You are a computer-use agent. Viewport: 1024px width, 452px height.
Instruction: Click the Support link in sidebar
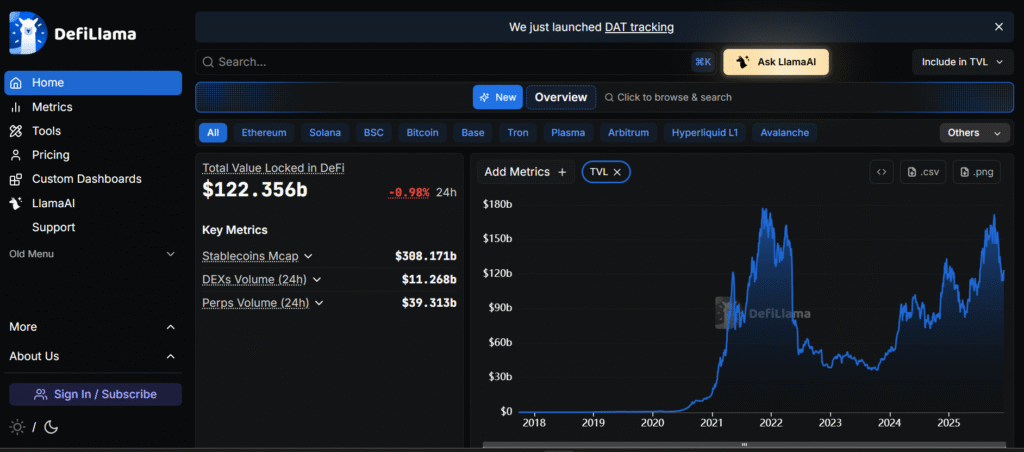(54, 227)
